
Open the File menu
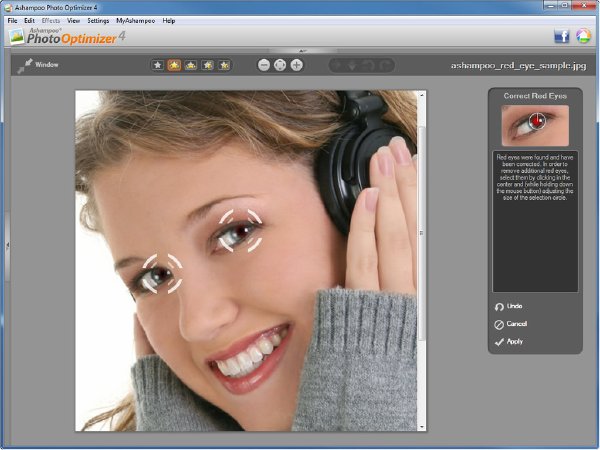pos(12,21)
